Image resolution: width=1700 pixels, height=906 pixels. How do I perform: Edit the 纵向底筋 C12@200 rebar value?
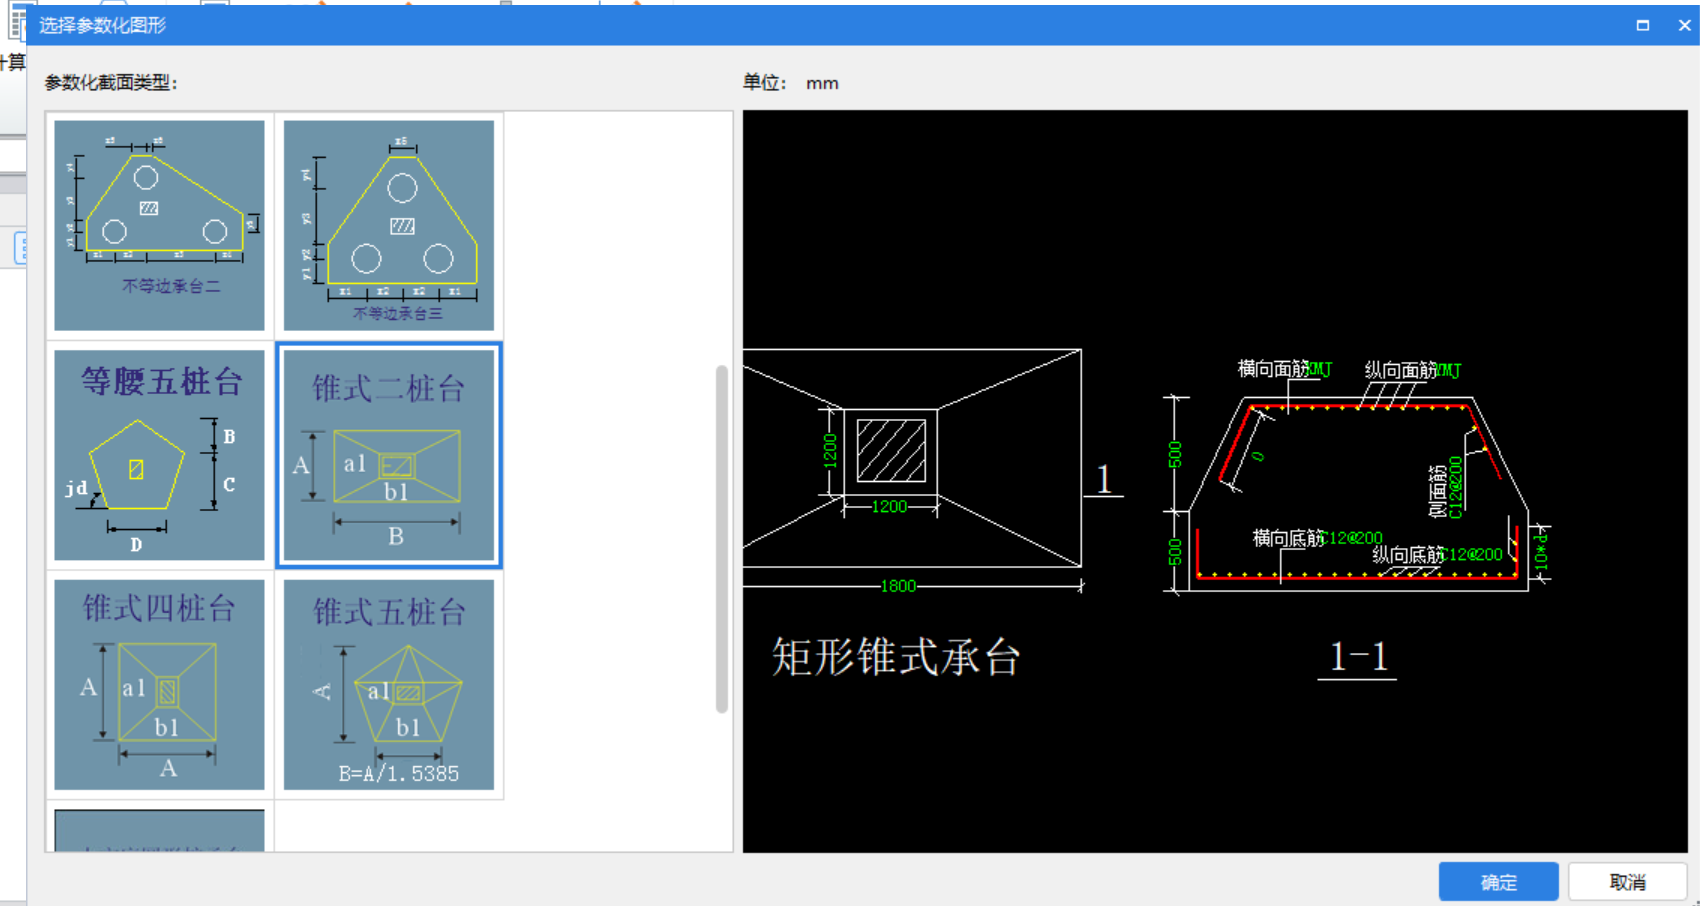tap(1473, 554)
